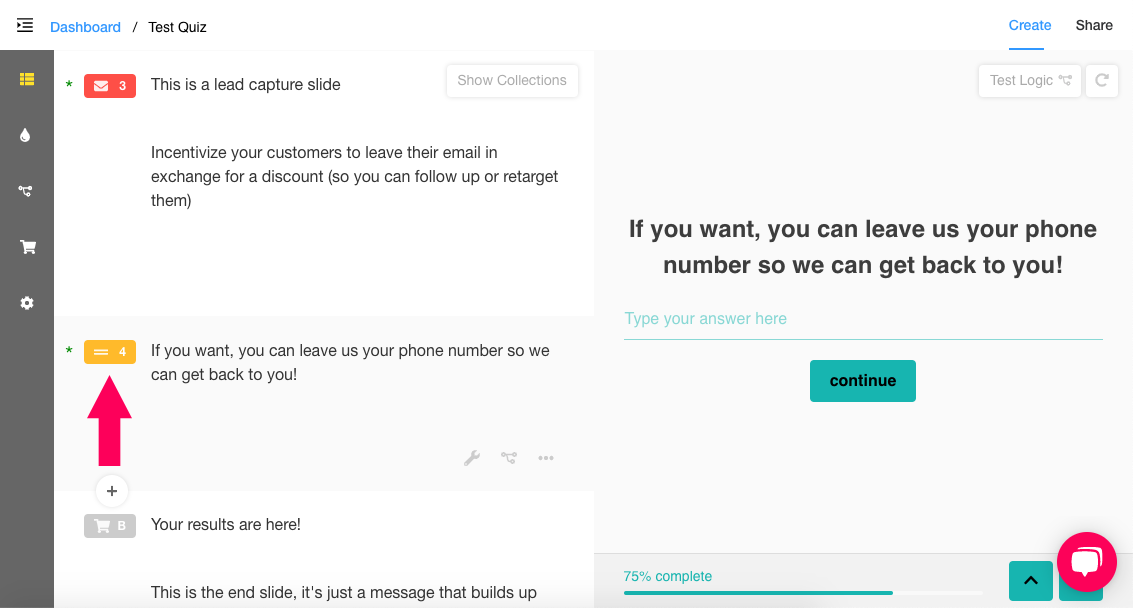Click the wrench icon on slide 4
Screen dimensions: 1133x608
pos(472,458)
